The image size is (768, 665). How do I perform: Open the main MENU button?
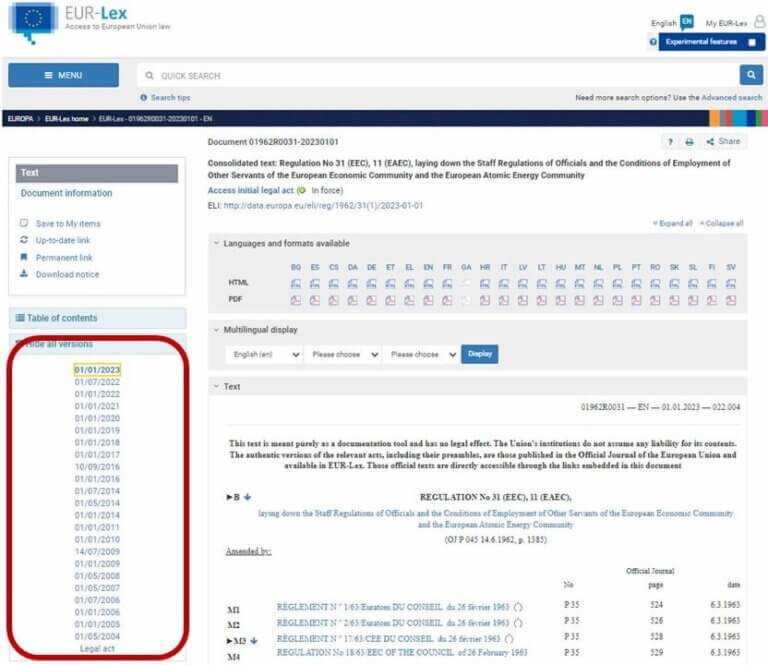click(63, 75)
